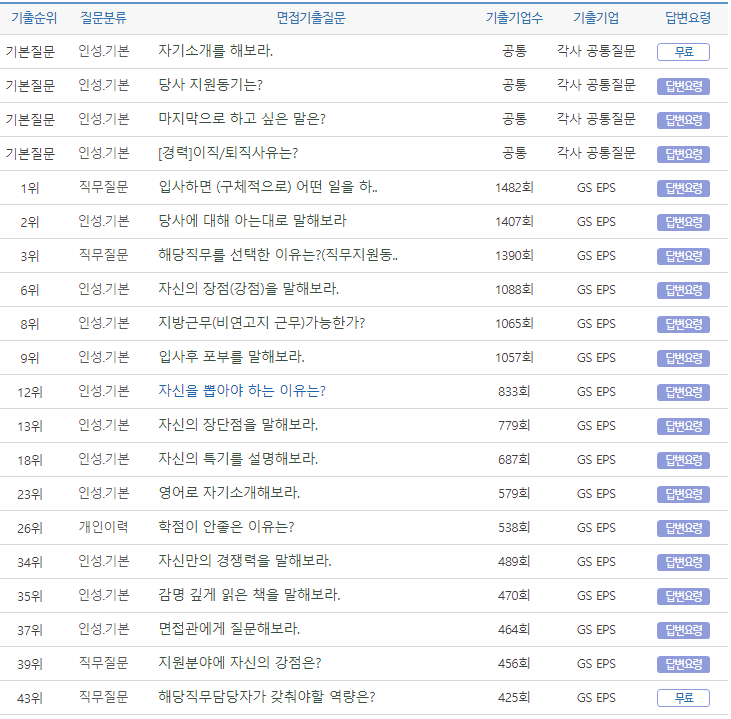Click GS EPS company in the 1위 row
Image resolution: width=731 pixels, height=719 pixels.
click(596, 188)
